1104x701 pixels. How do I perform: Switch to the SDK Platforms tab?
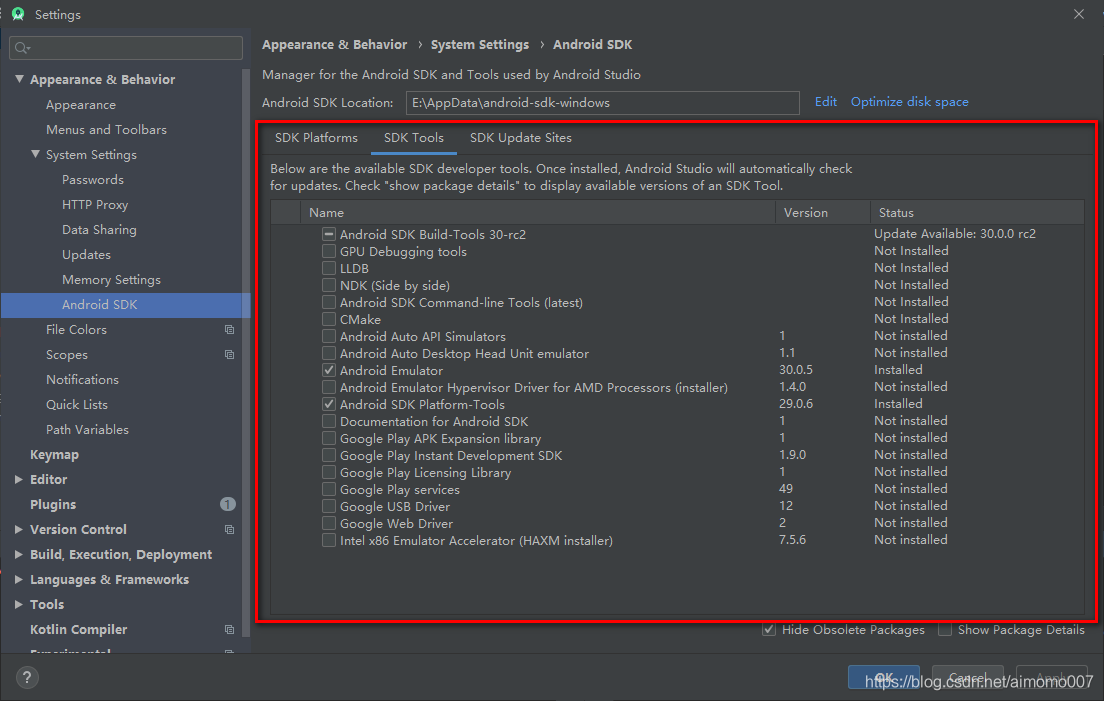point(316,138)
